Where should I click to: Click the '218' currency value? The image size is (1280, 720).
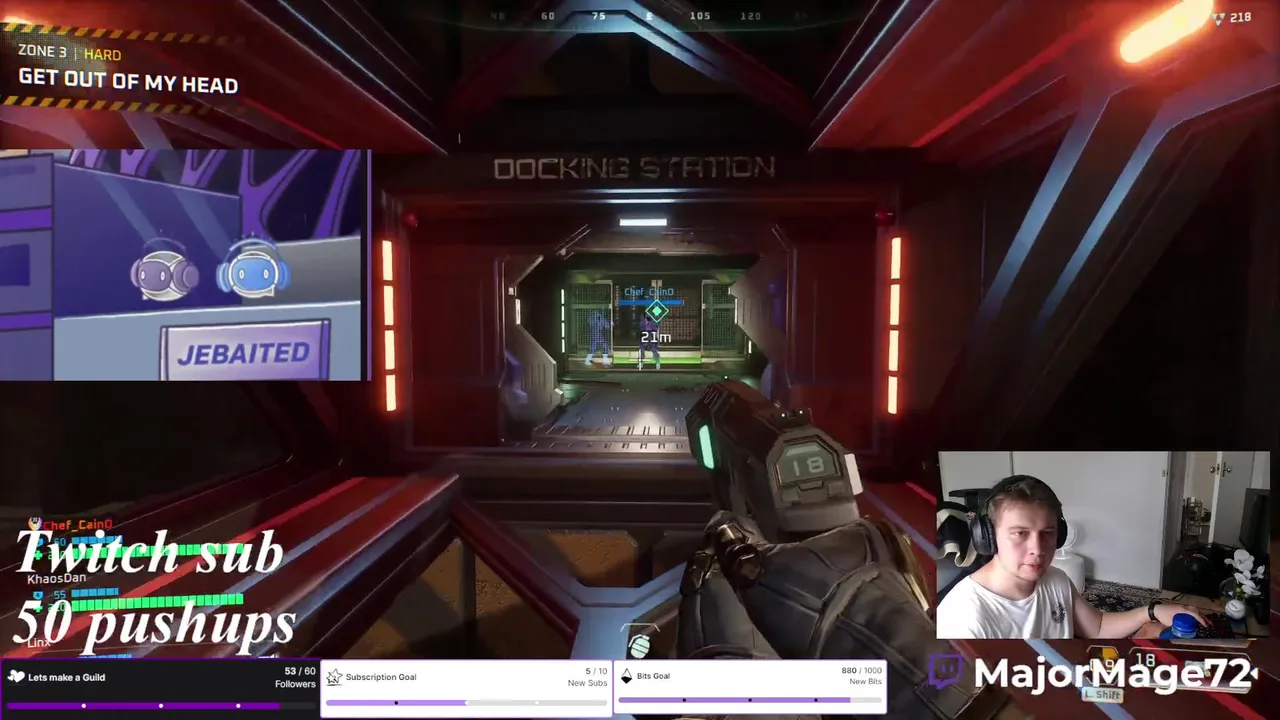point(1240,17)
